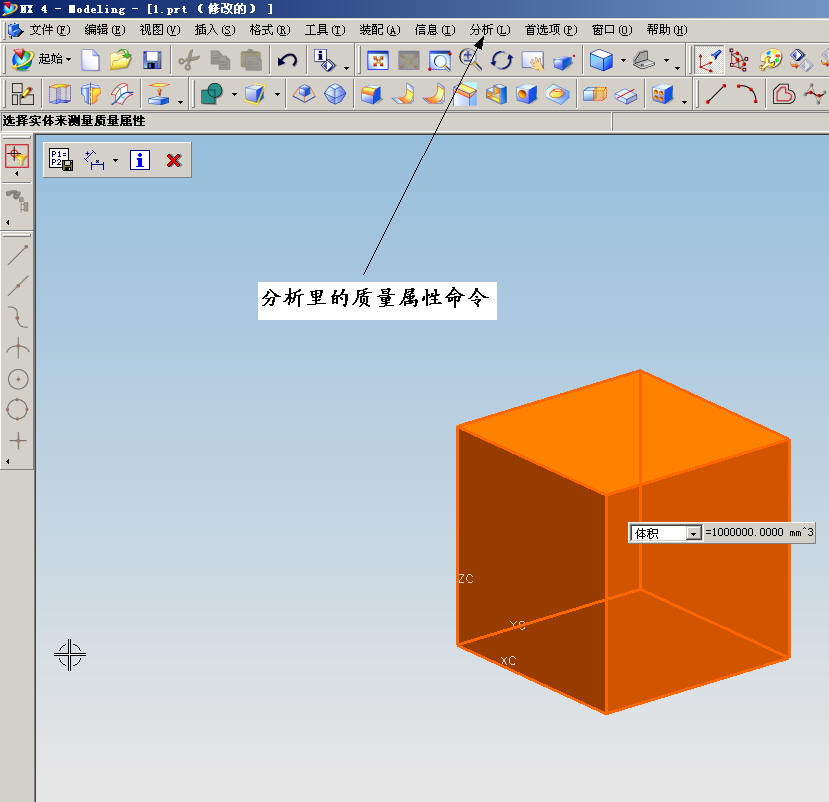Select the Pan hand tool
The image size is (829, 802).
532,61
